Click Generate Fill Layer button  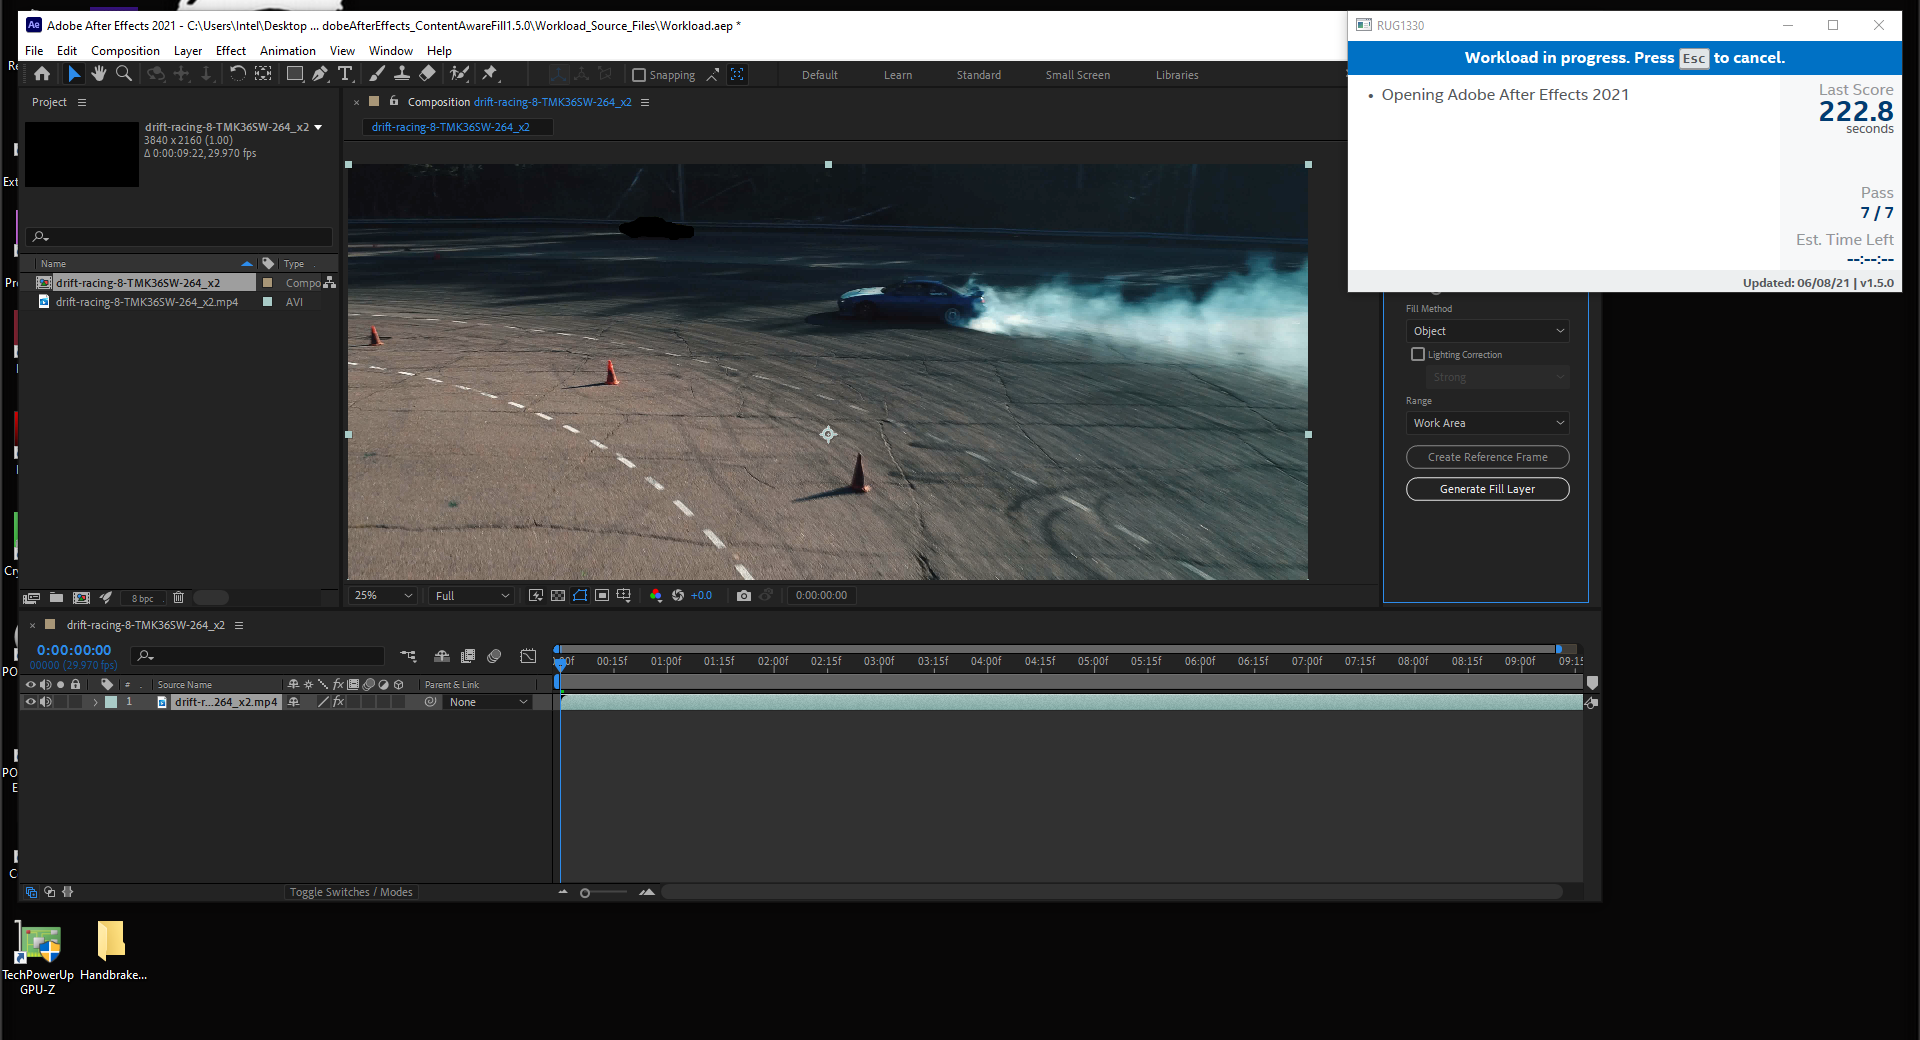coord(1488,489)
